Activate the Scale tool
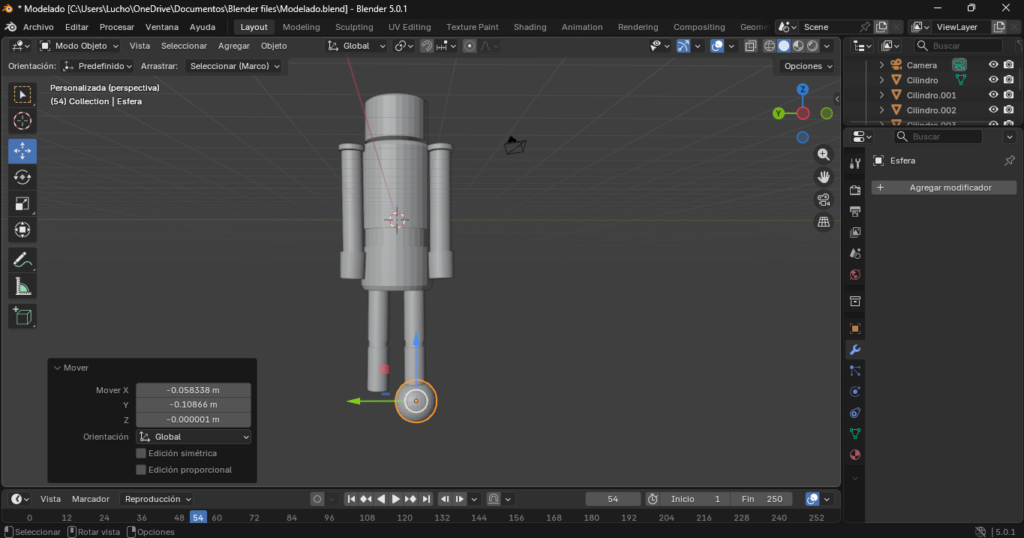 (x=22, y=204)
